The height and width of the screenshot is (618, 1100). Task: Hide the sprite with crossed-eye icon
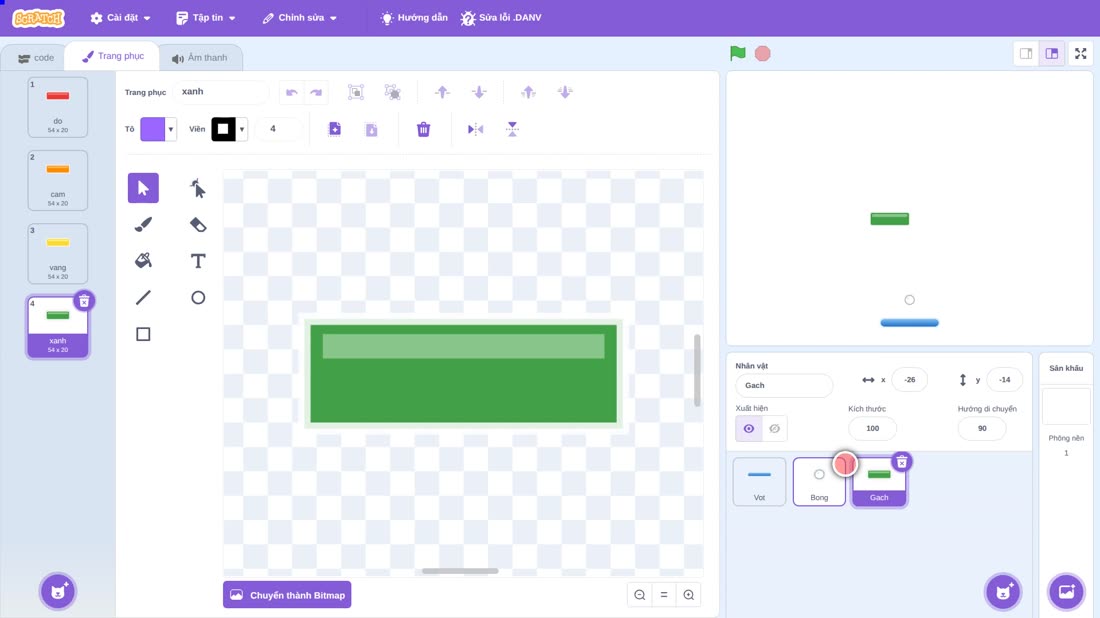(x=774, y=429)
